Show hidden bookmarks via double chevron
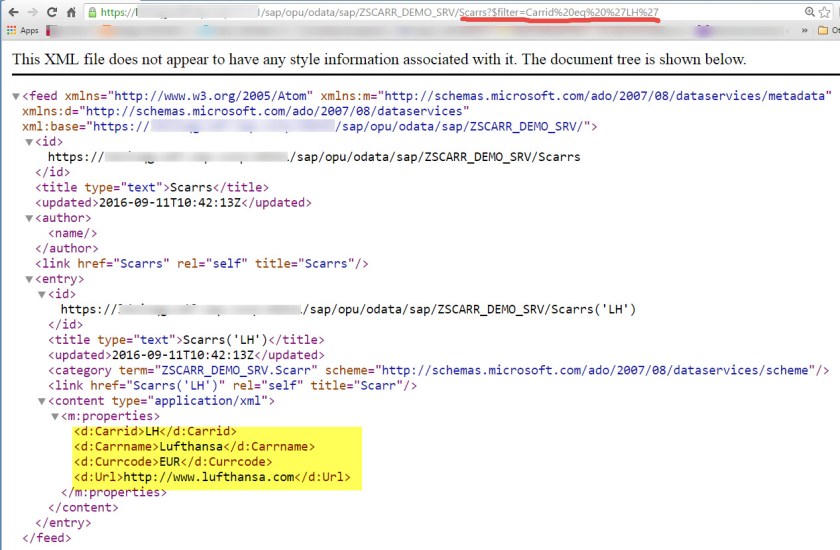This screenshot has height=550, width=840. 804,31
